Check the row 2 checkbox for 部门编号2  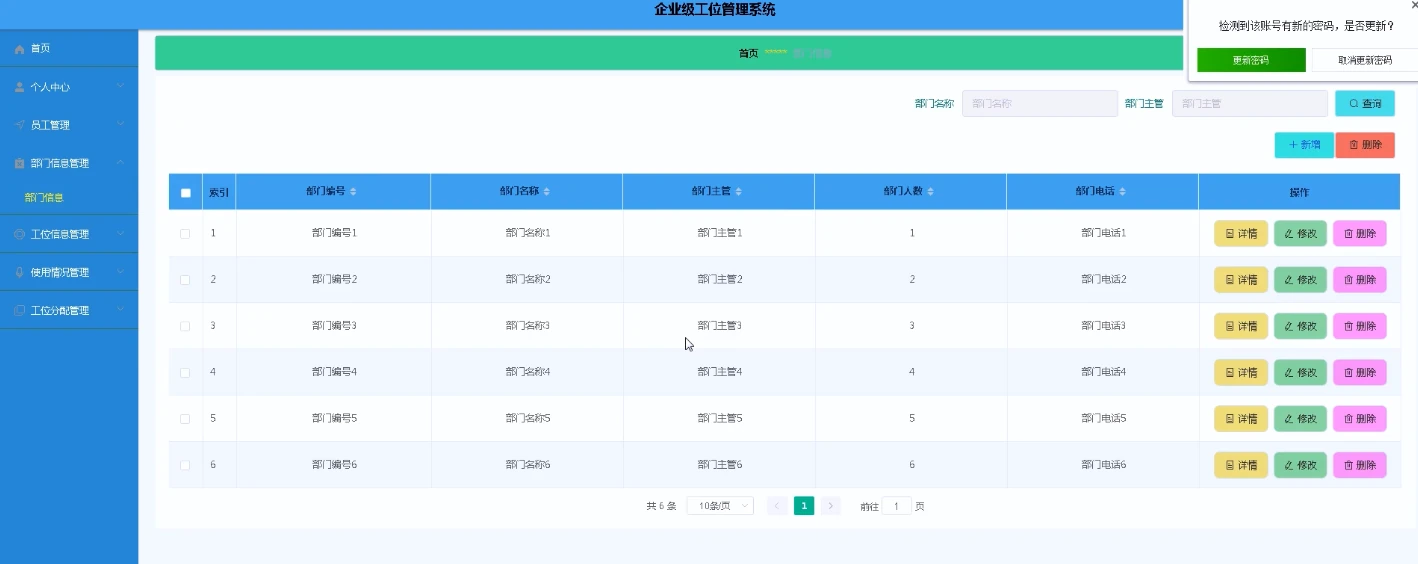(x=185, y=280)
